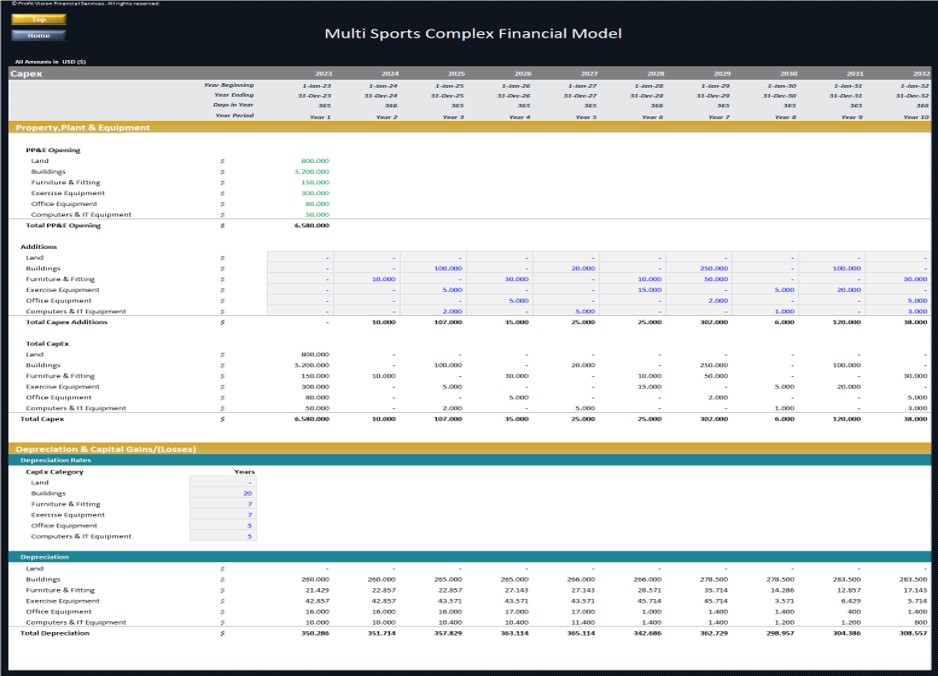Click Total PP&E Opening value 6.580.000
This screenshot has width=938, height=676.
pos(312,226)
